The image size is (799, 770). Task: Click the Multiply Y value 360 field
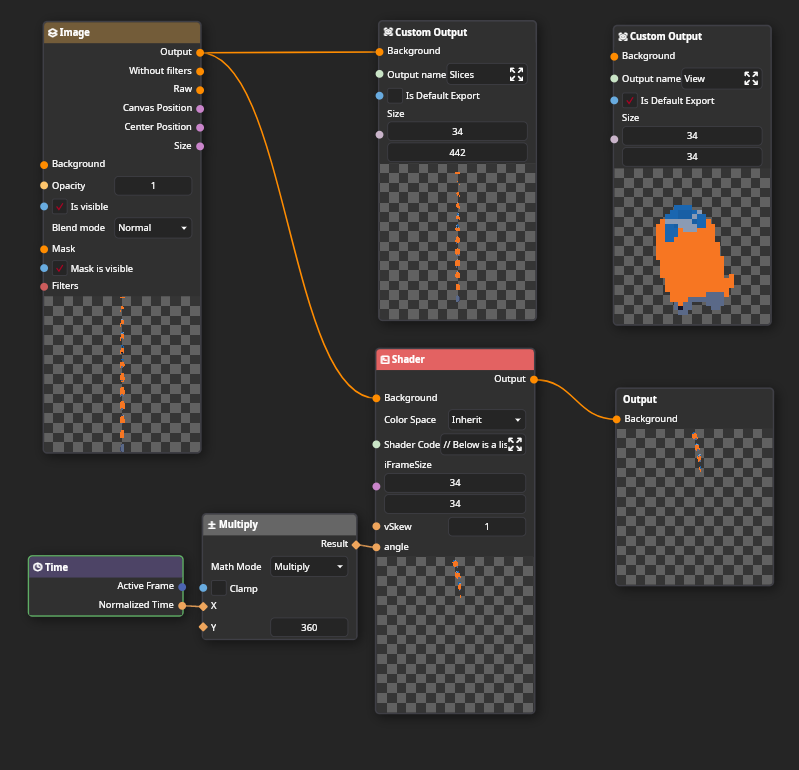pos(309,628)
